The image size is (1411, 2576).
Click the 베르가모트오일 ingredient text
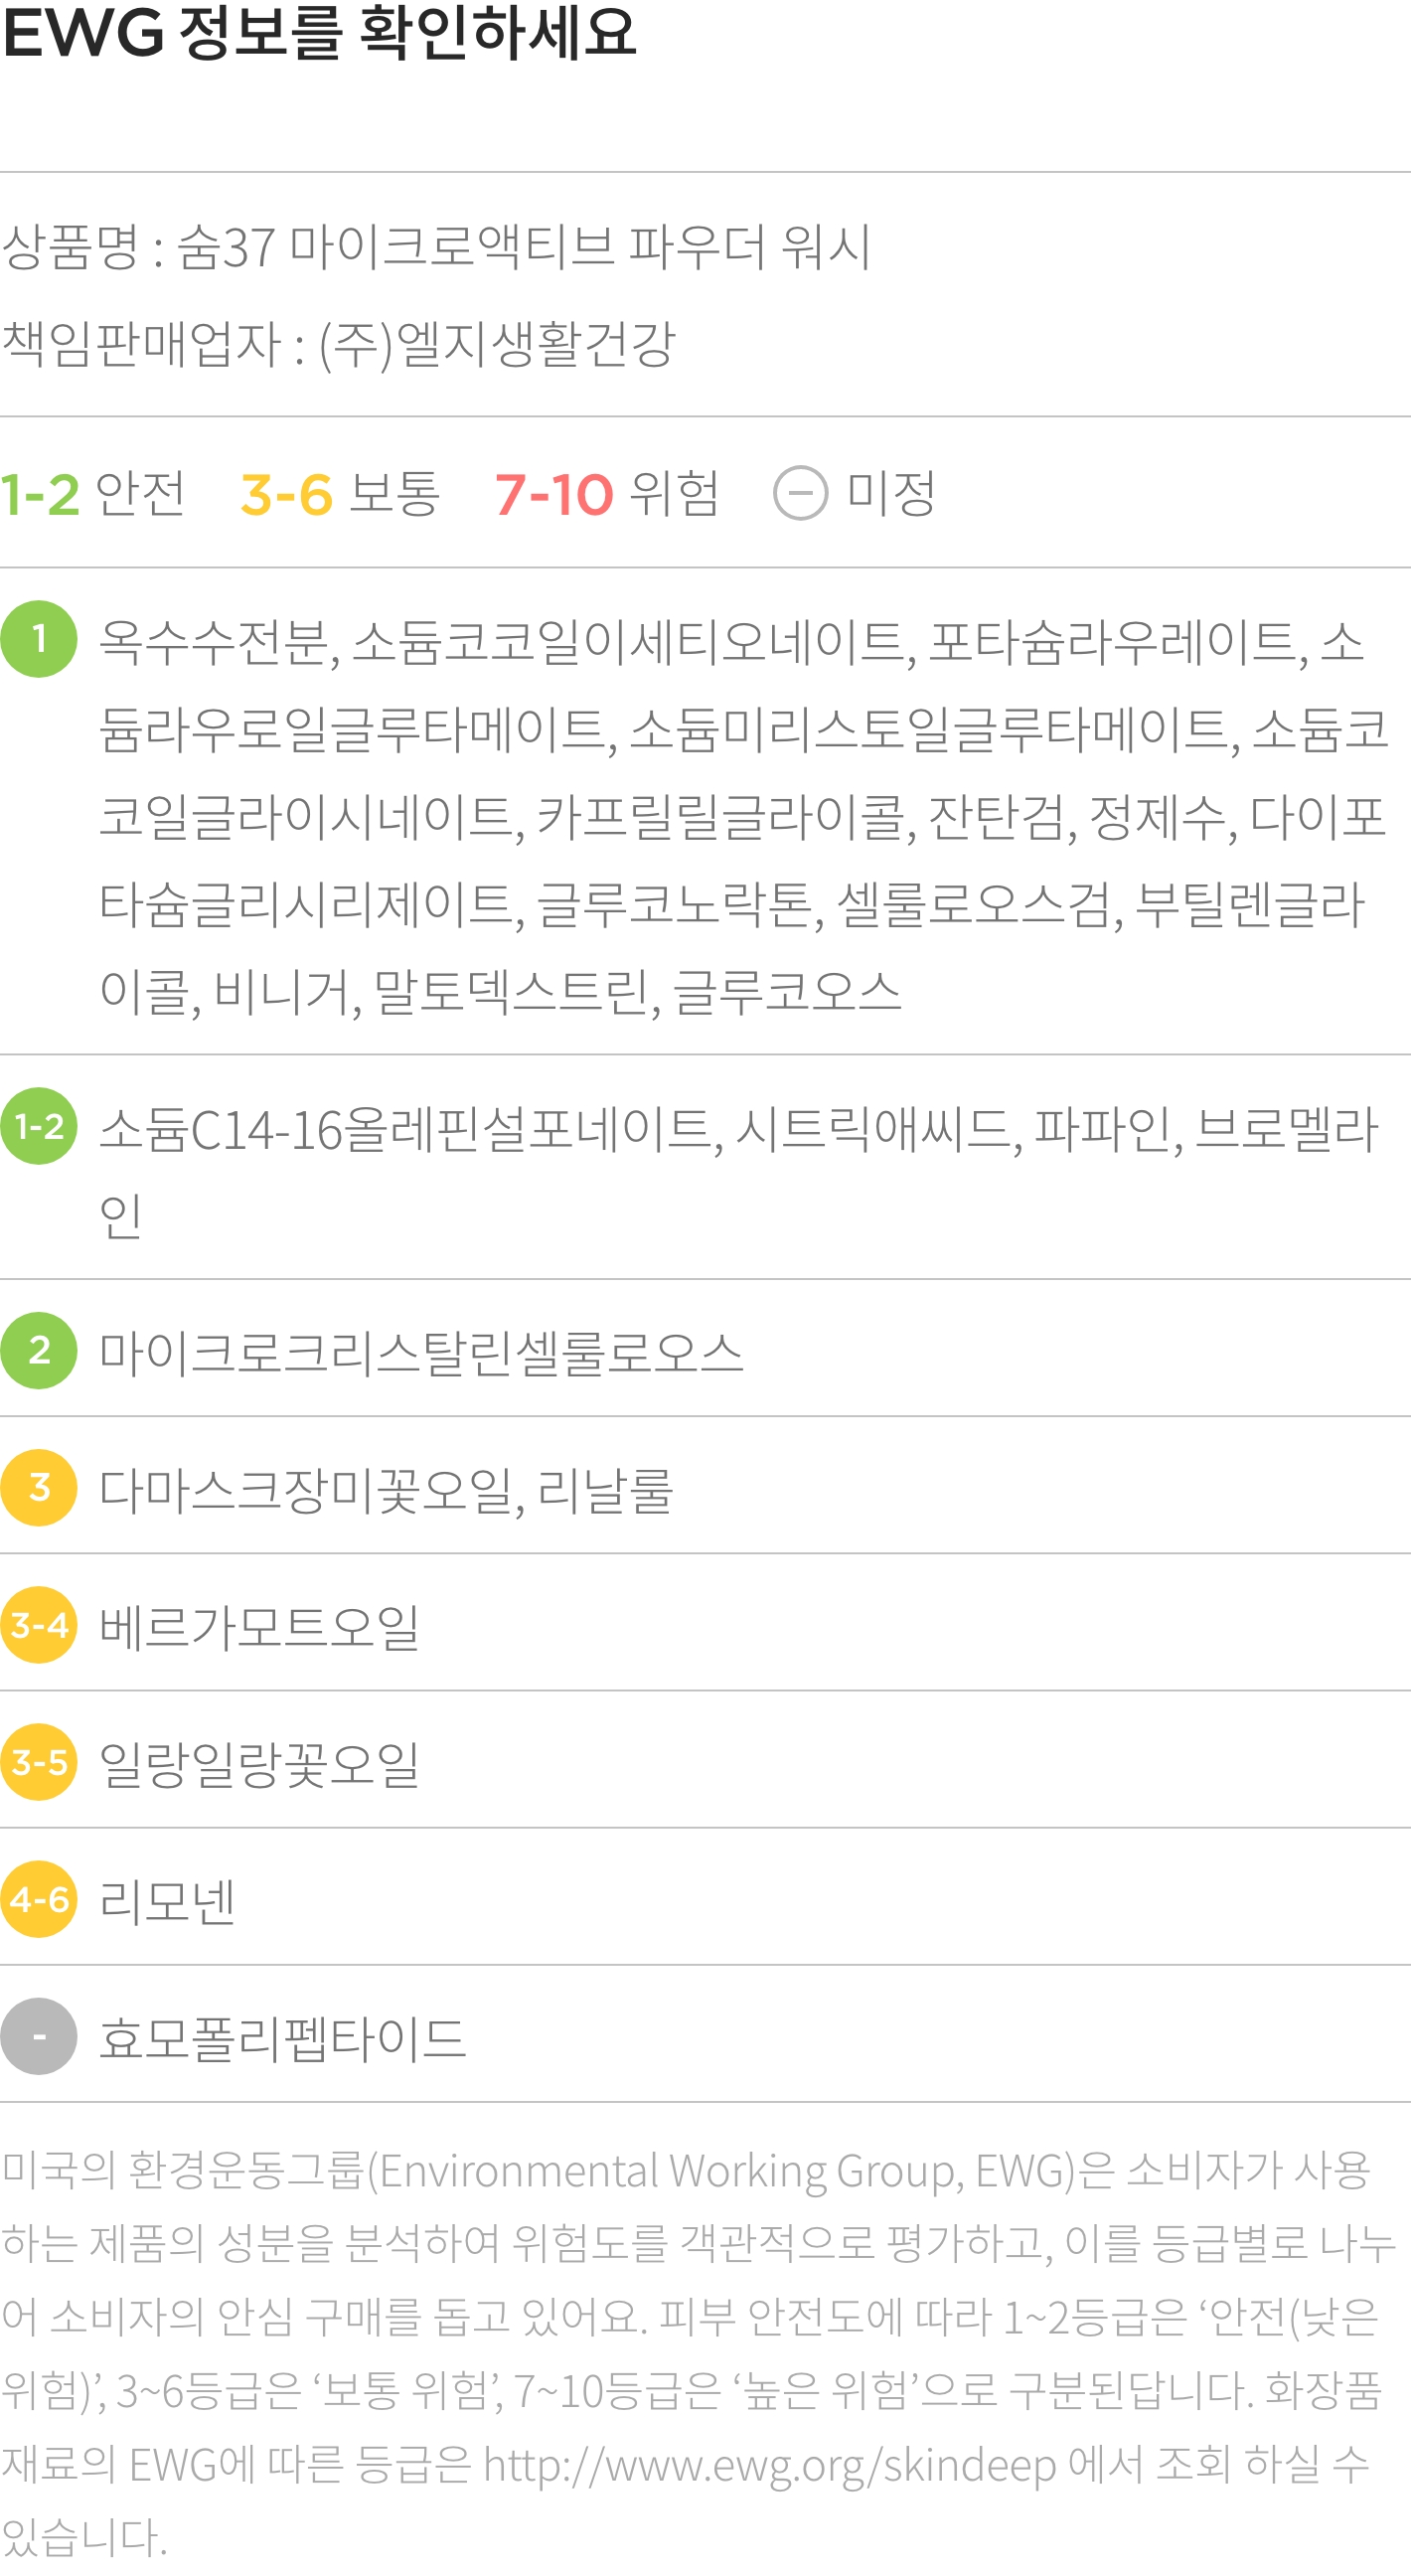click(259, 1626)
